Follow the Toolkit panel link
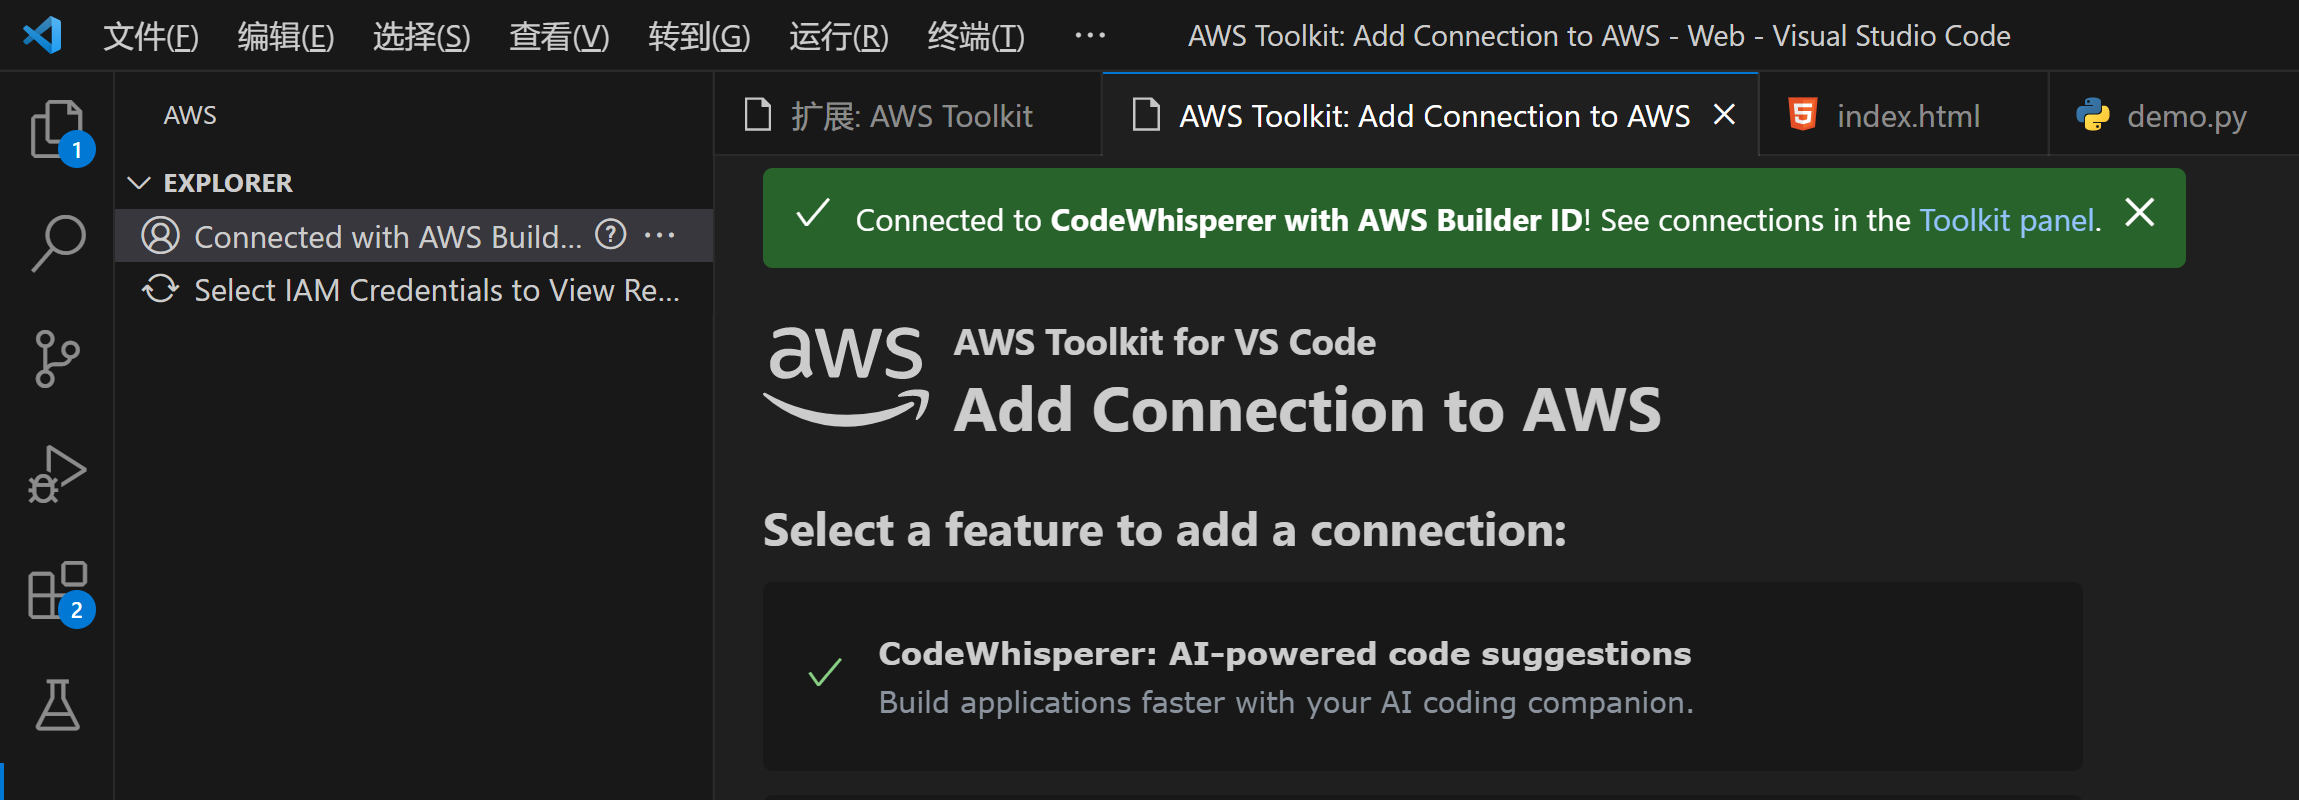Screen dimensions: 2299x800 2008,220
